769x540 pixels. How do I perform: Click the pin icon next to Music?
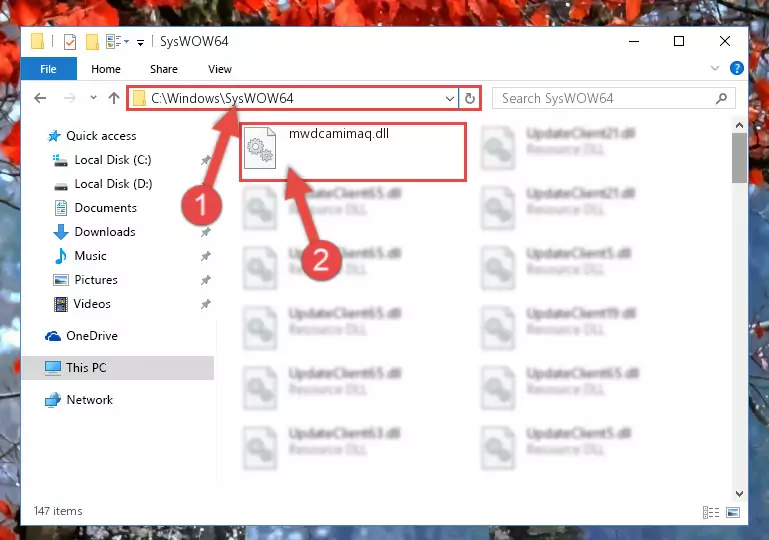tap(205, 256)
